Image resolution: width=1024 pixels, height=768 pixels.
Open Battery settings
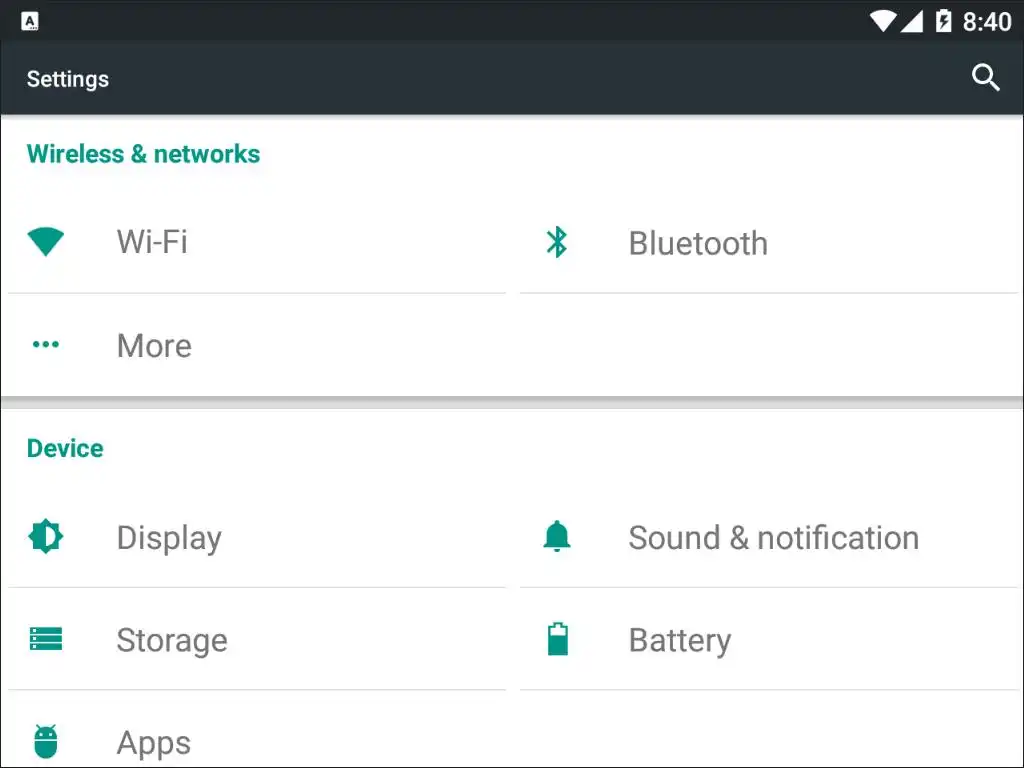coord(680,641)
